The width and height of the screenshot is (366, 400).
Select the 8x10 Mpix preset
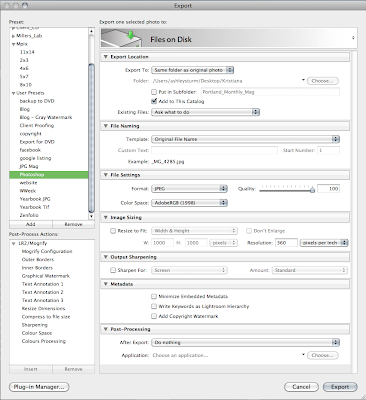[26, 85]
